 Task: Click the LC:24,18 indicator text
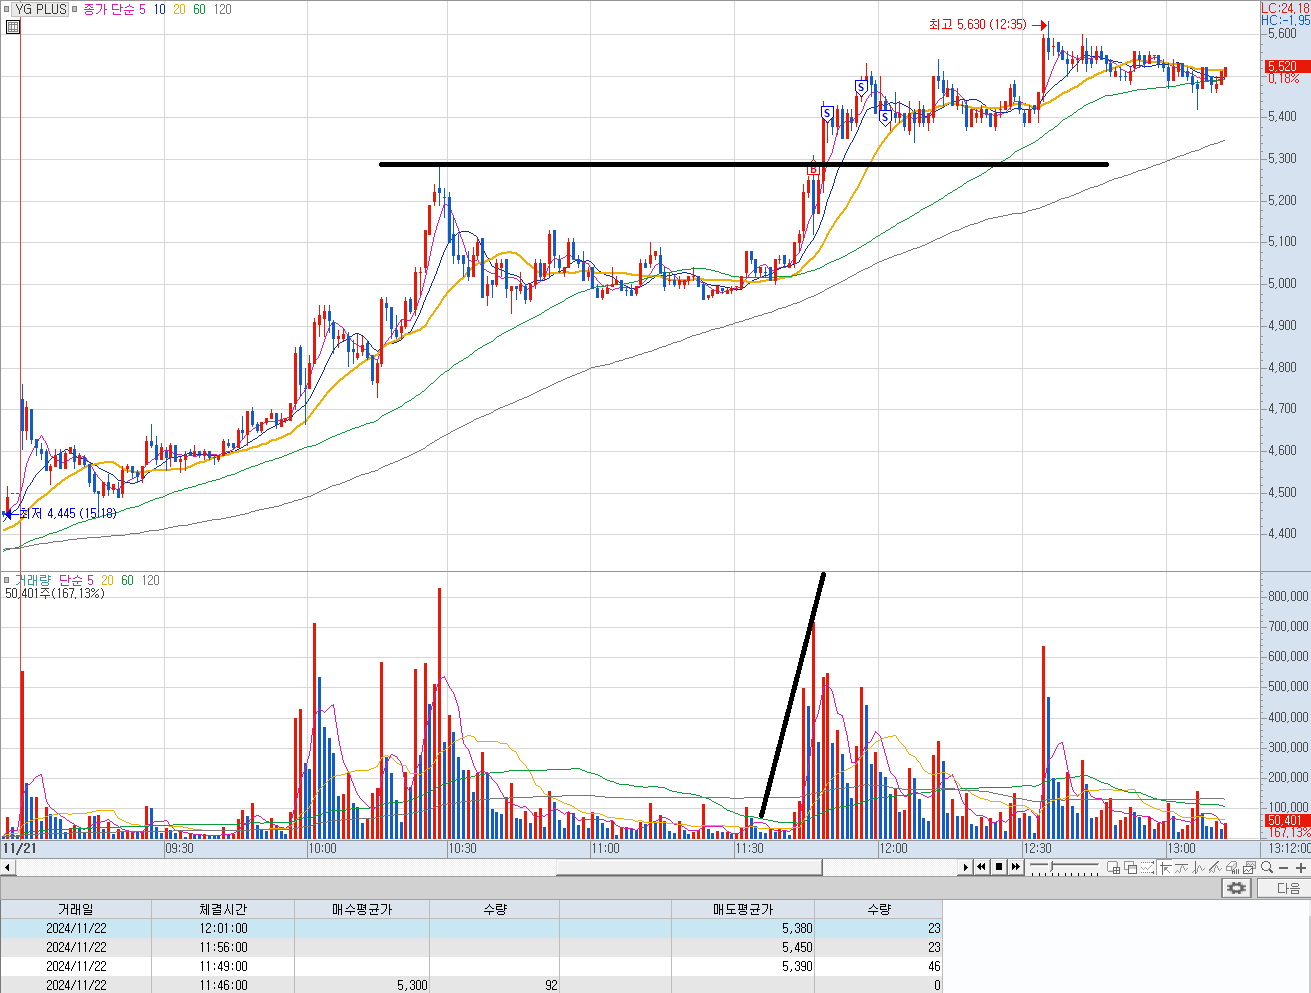(1284, 8)
